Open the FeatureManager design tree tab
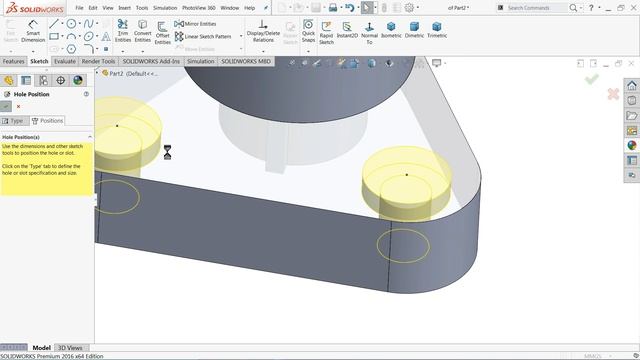640x360 pixels. pyautogui.click(x=9, y=80)
